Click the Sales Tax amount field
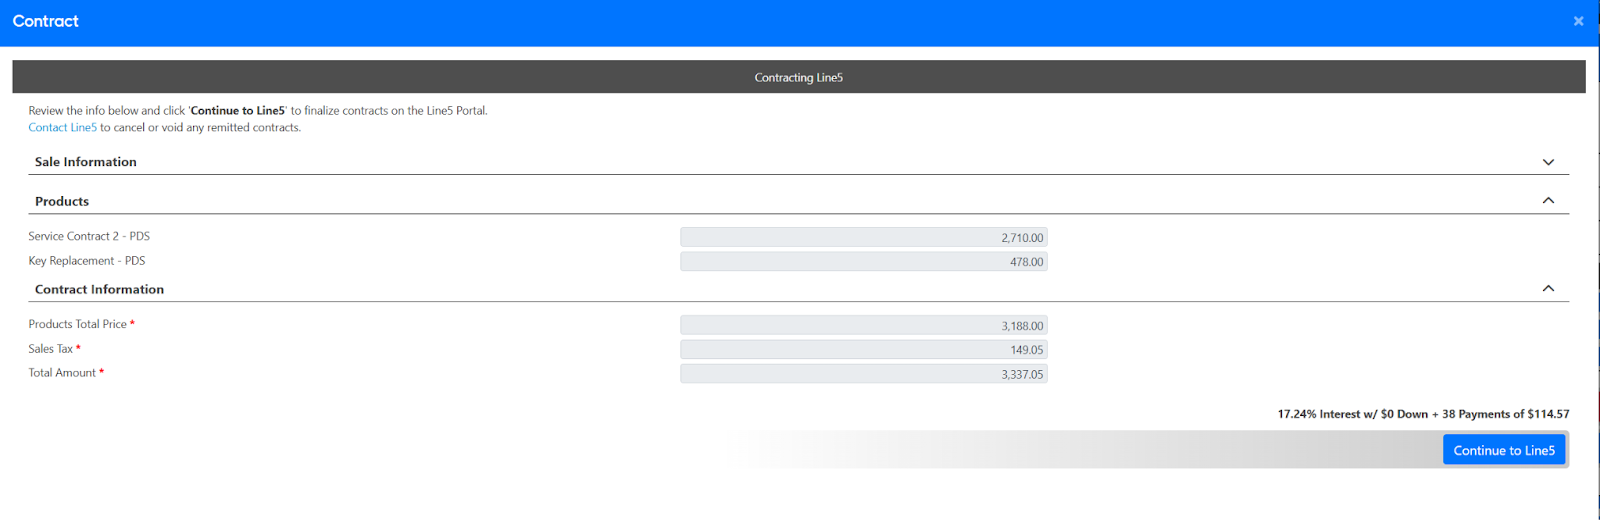The image size is (1600, 520). pyautogui.click(x=863, y=350)
